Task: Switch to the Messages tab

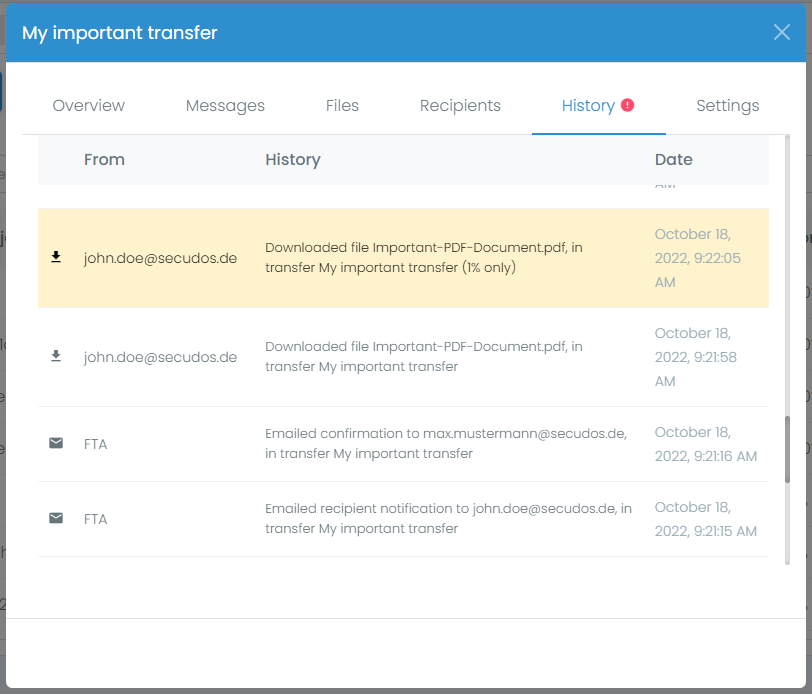Action: click(x=225, y=106)
